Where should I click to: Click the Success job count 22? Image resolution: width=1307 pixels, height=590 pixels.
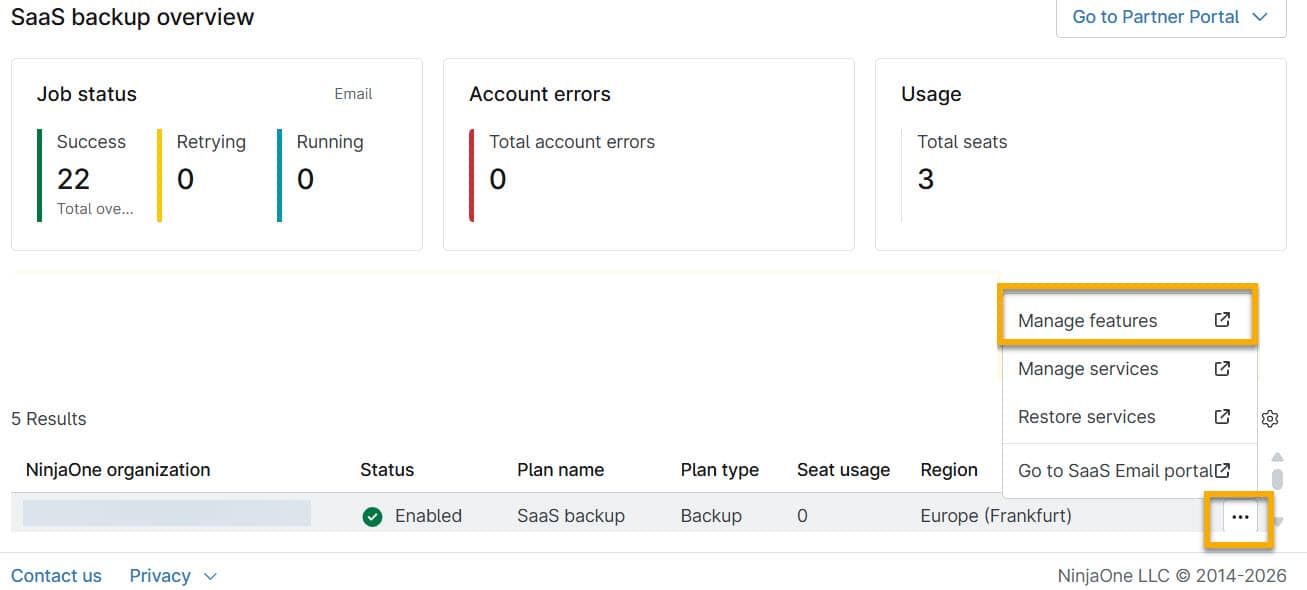(x=73, y=179)
